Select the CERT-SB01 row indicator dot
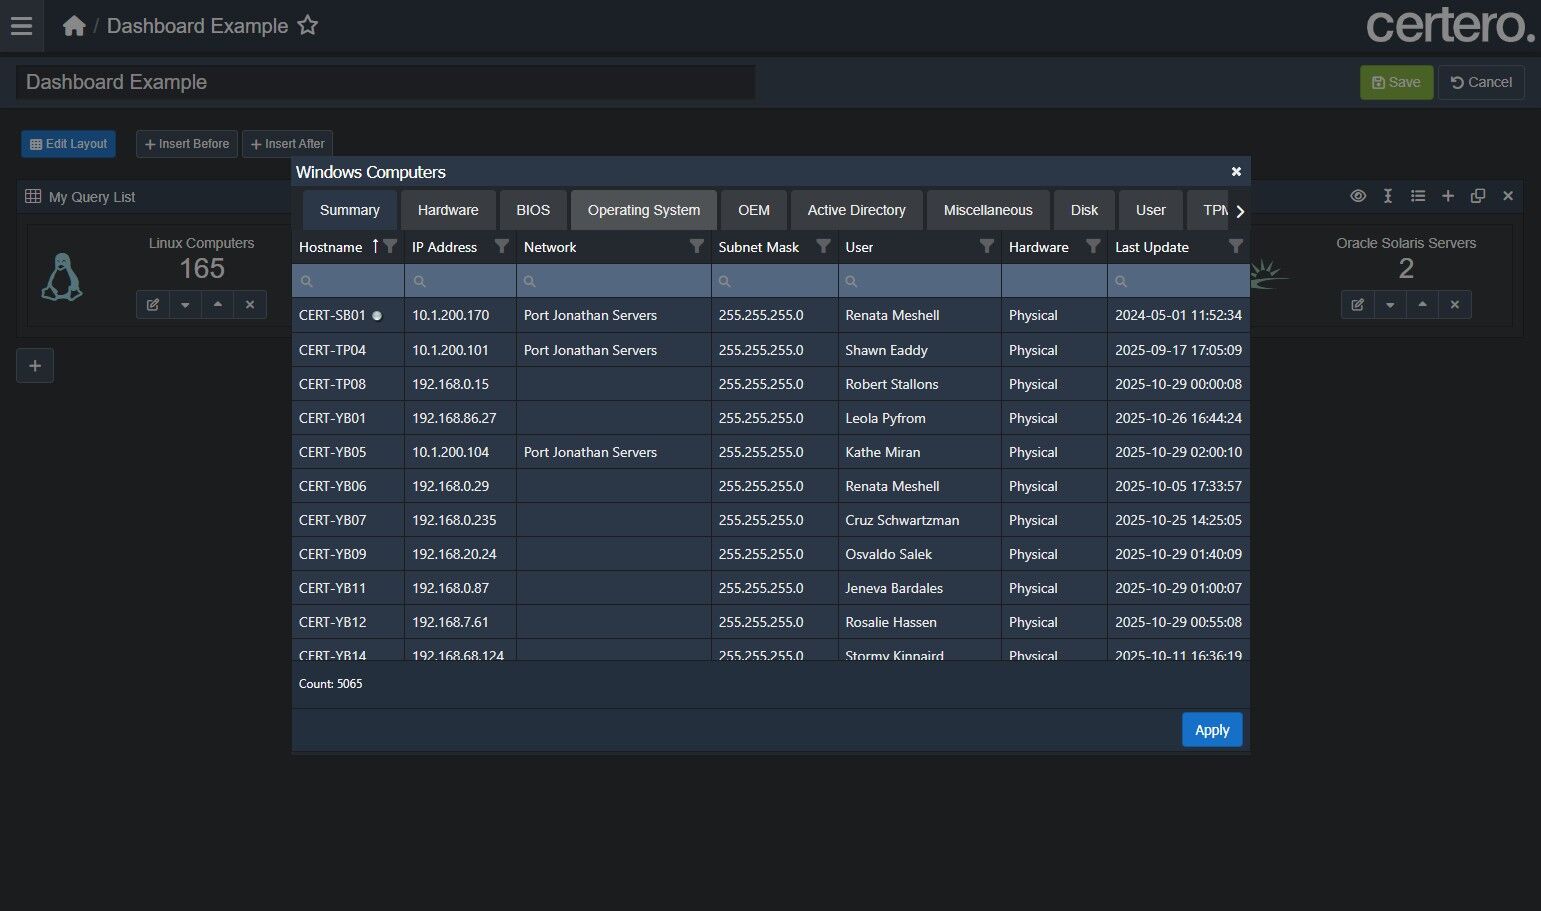Screen dimensions: 1541x911 (377, 315)
